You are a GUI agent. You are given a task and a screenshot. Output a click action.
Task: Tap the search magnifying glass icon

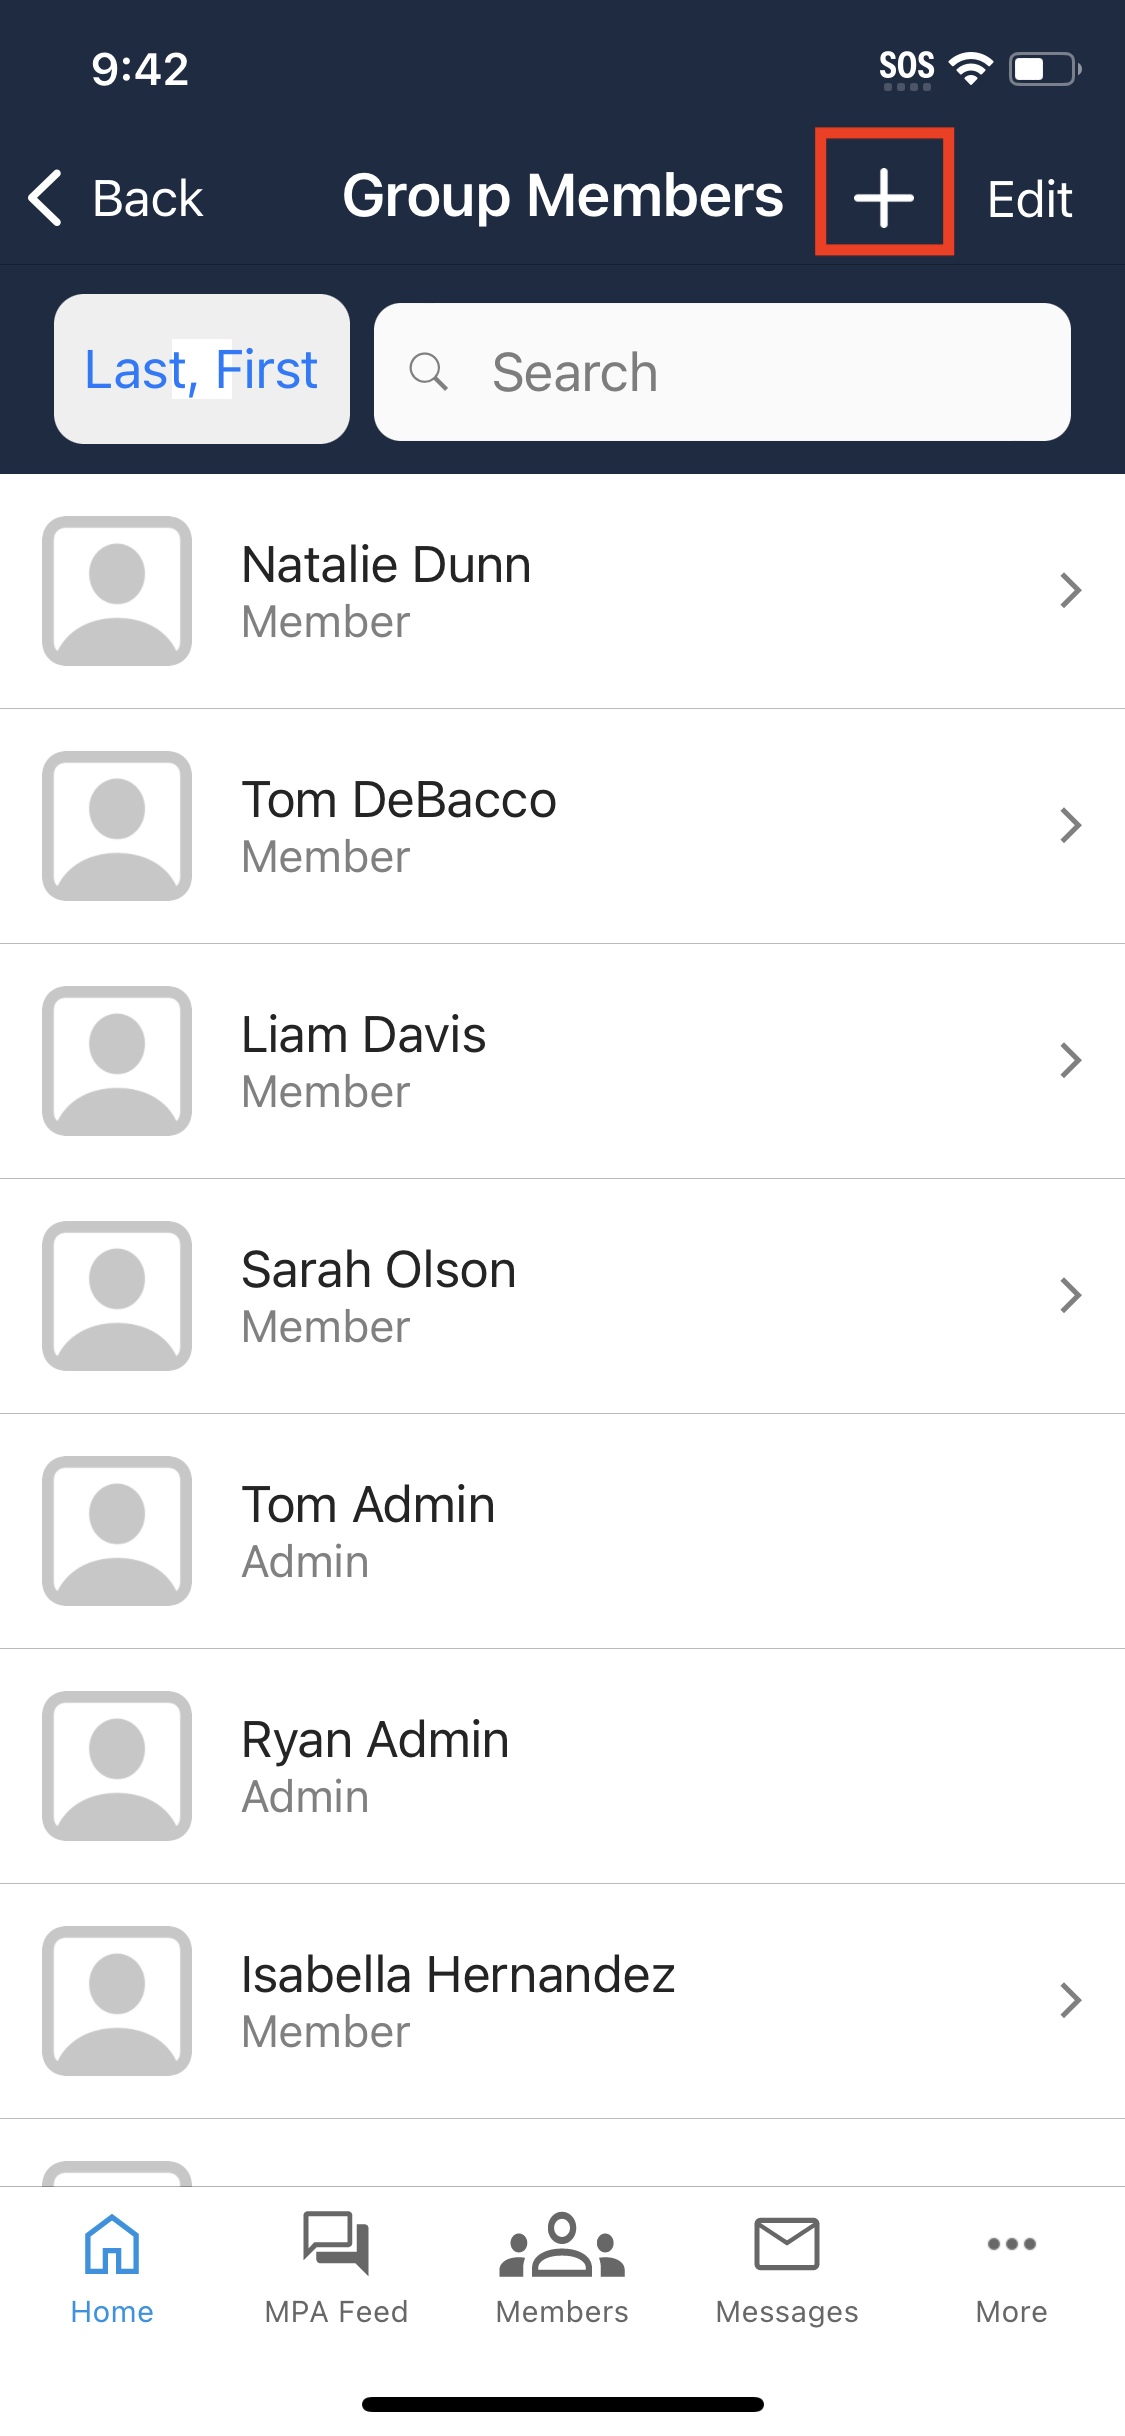[428, 372]
